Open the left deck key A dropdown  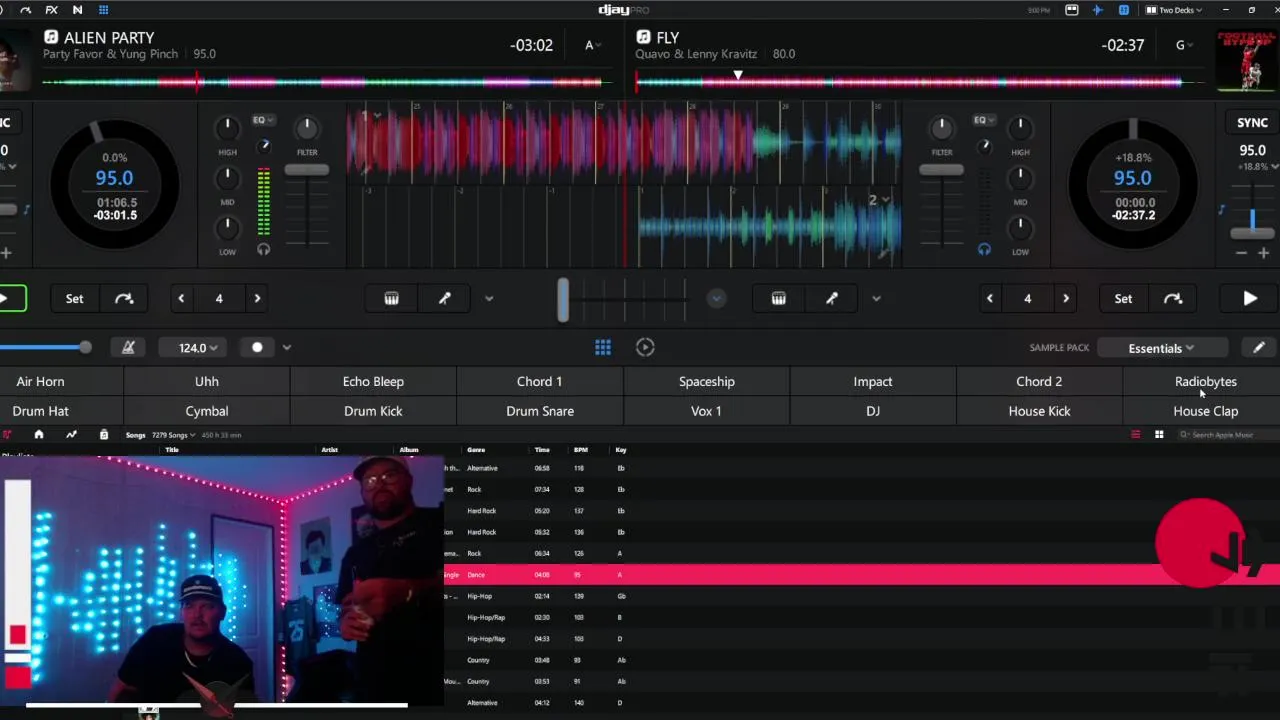592,45
